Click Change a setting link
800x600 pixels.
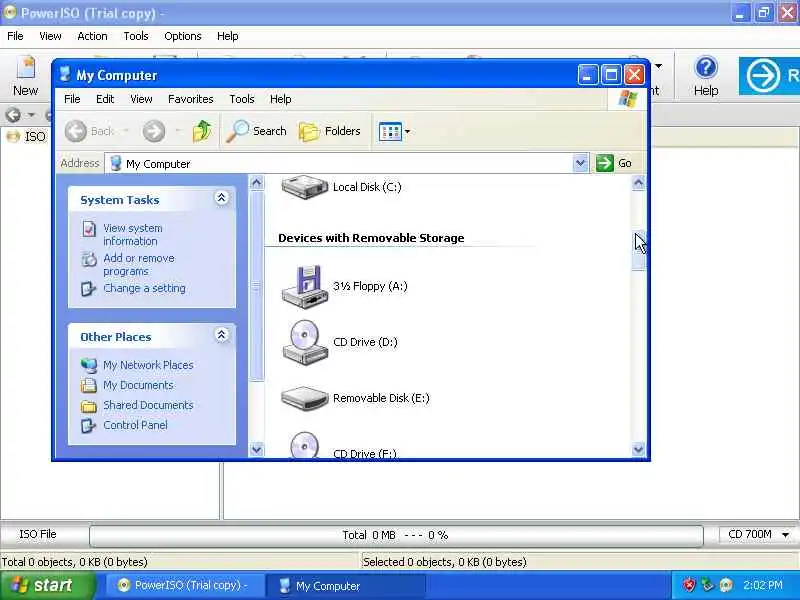click(x=144, y=289)
